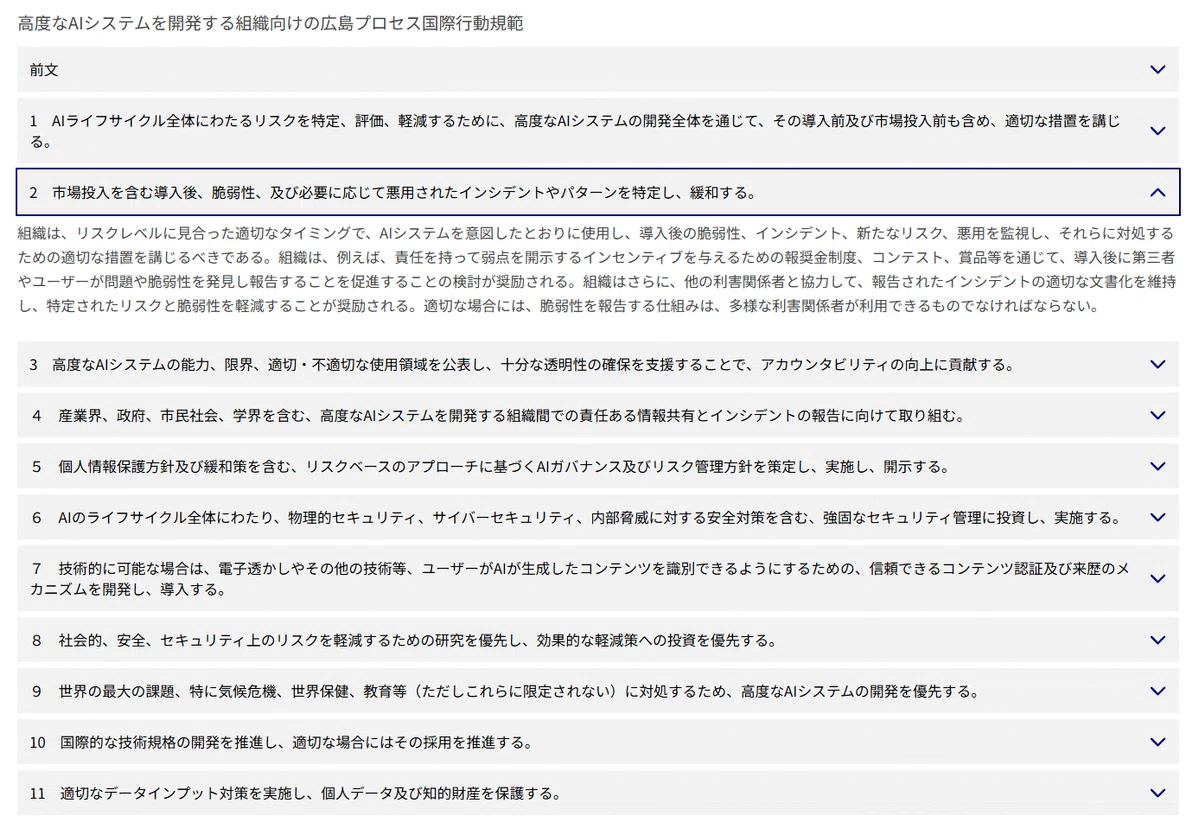The height and width of the screenshot is (835, 1200).
Task: Open item 6 about セキュリティ管理 investment
Action: (x=598, y=517)
